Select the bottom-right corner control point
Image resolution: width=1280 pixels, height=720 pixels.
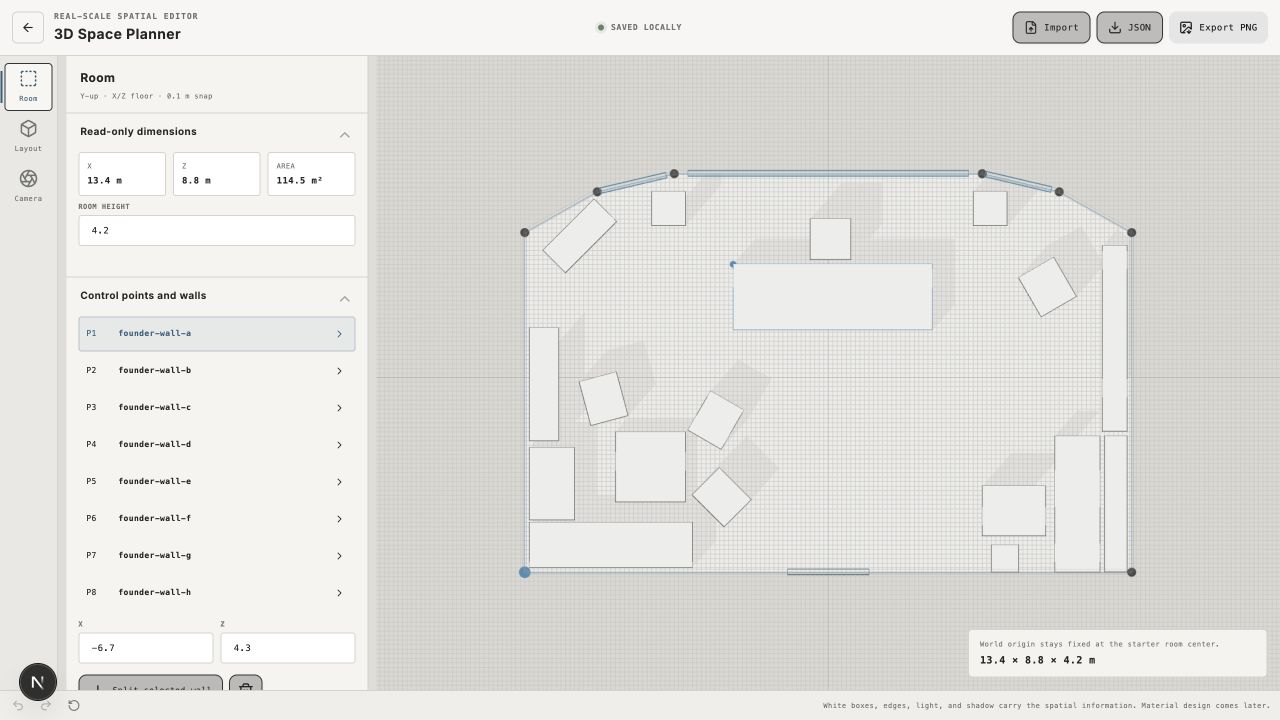coord(1132,572)
